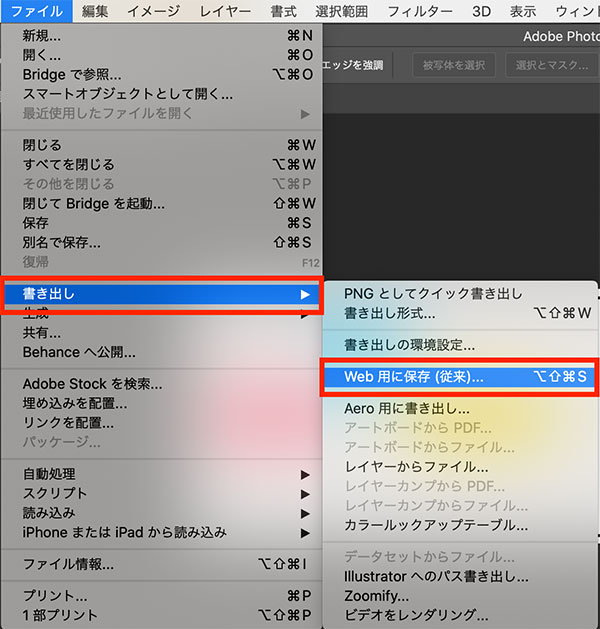Expand iPhone または iPad から読み込み submenu

click(x=162, y=532)
